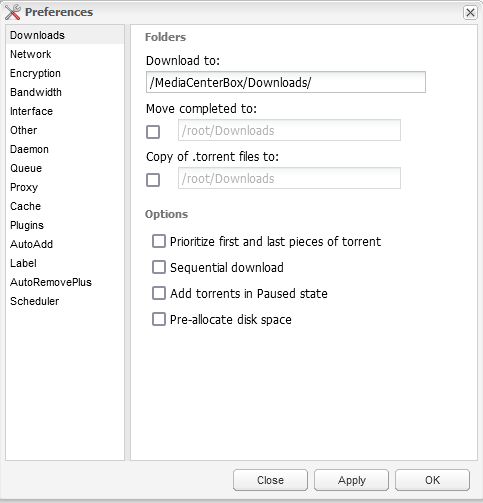Open the Interface preferences
The image size is (483, 503).
[31, 111]
